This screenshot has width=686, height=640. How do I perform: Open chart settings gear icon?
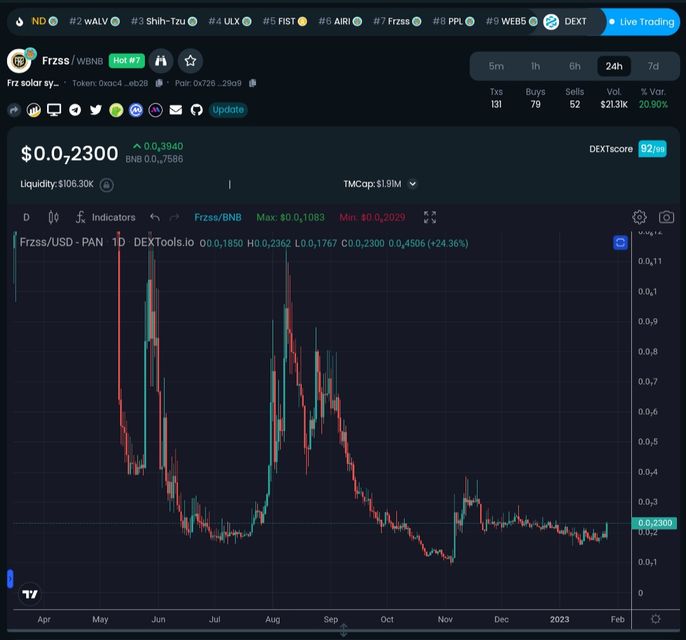click(x=639, y=217)
